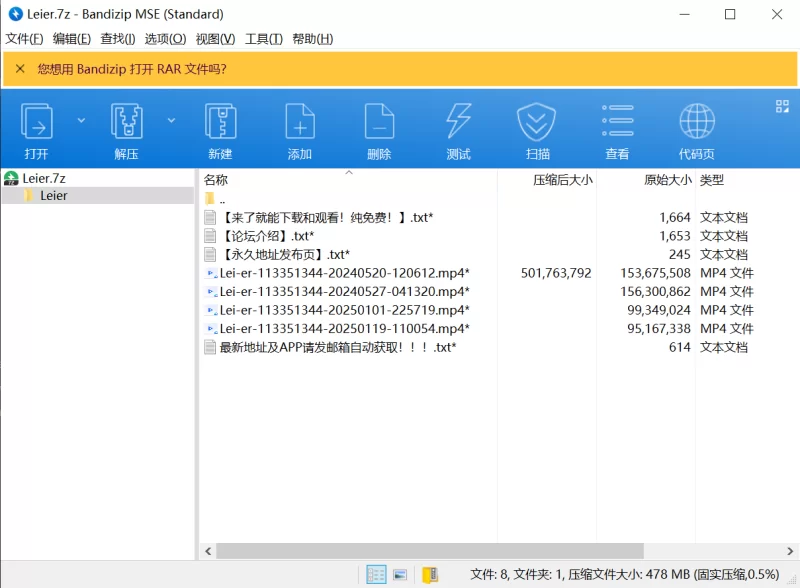Click text file icon of 【论坛介绍】.txt
This screenshot has width=800, height=588.
point(210,236)
